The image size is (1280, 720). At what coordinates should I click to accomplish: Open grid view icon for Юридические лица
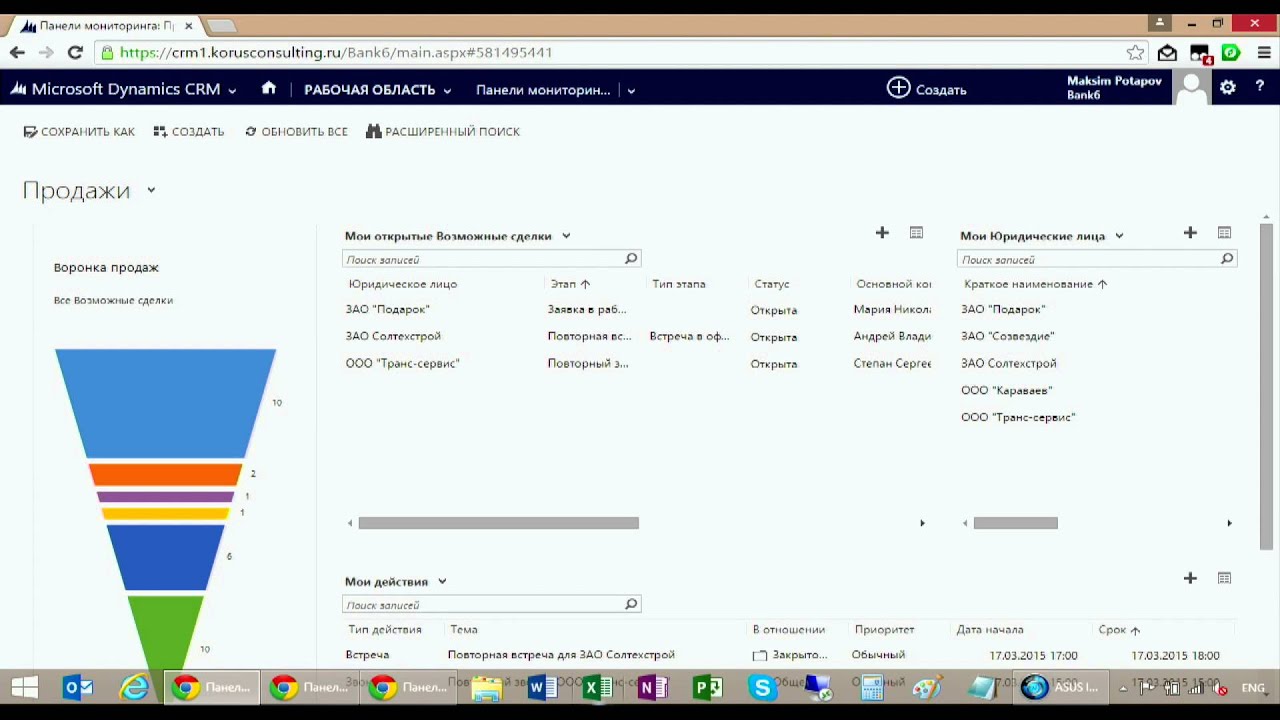pyautogui.click(x=1224, y=233)
